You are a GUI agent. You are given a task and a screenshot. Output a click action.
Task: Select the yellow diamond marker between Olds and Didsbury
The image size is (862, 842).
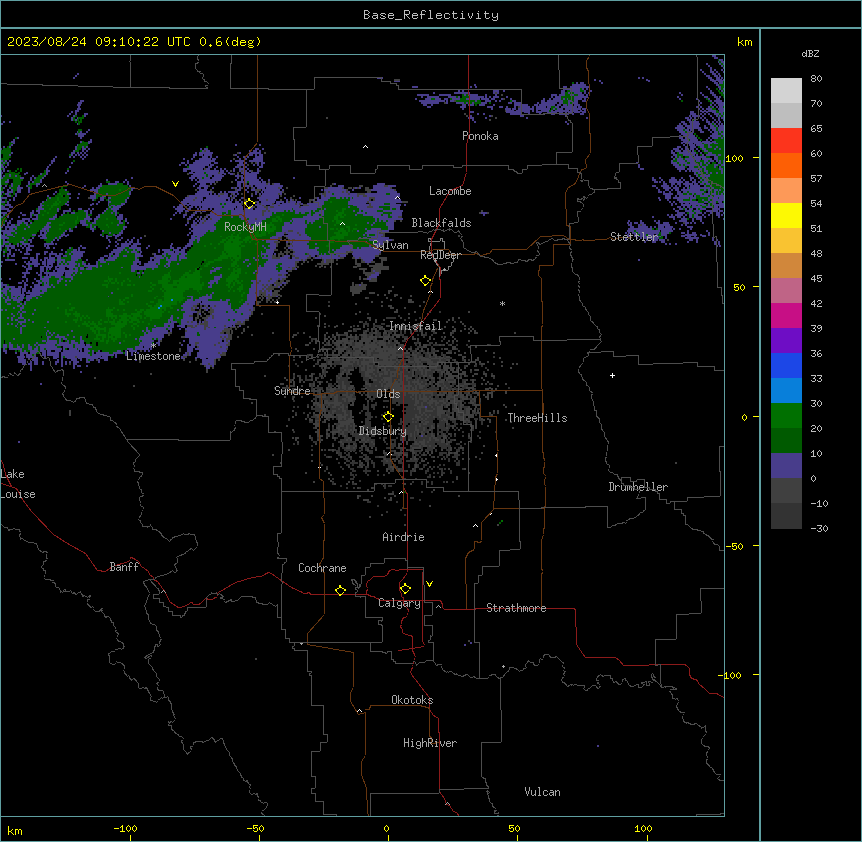(x=388, y=417)
